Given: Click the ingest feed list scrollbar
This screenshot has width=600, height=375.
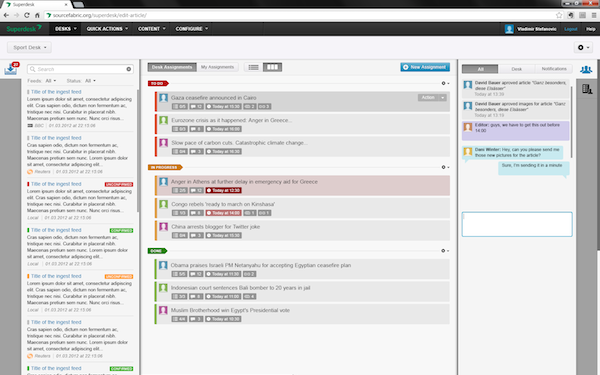Looking at the screenshot, I should [x=138, y=151].
